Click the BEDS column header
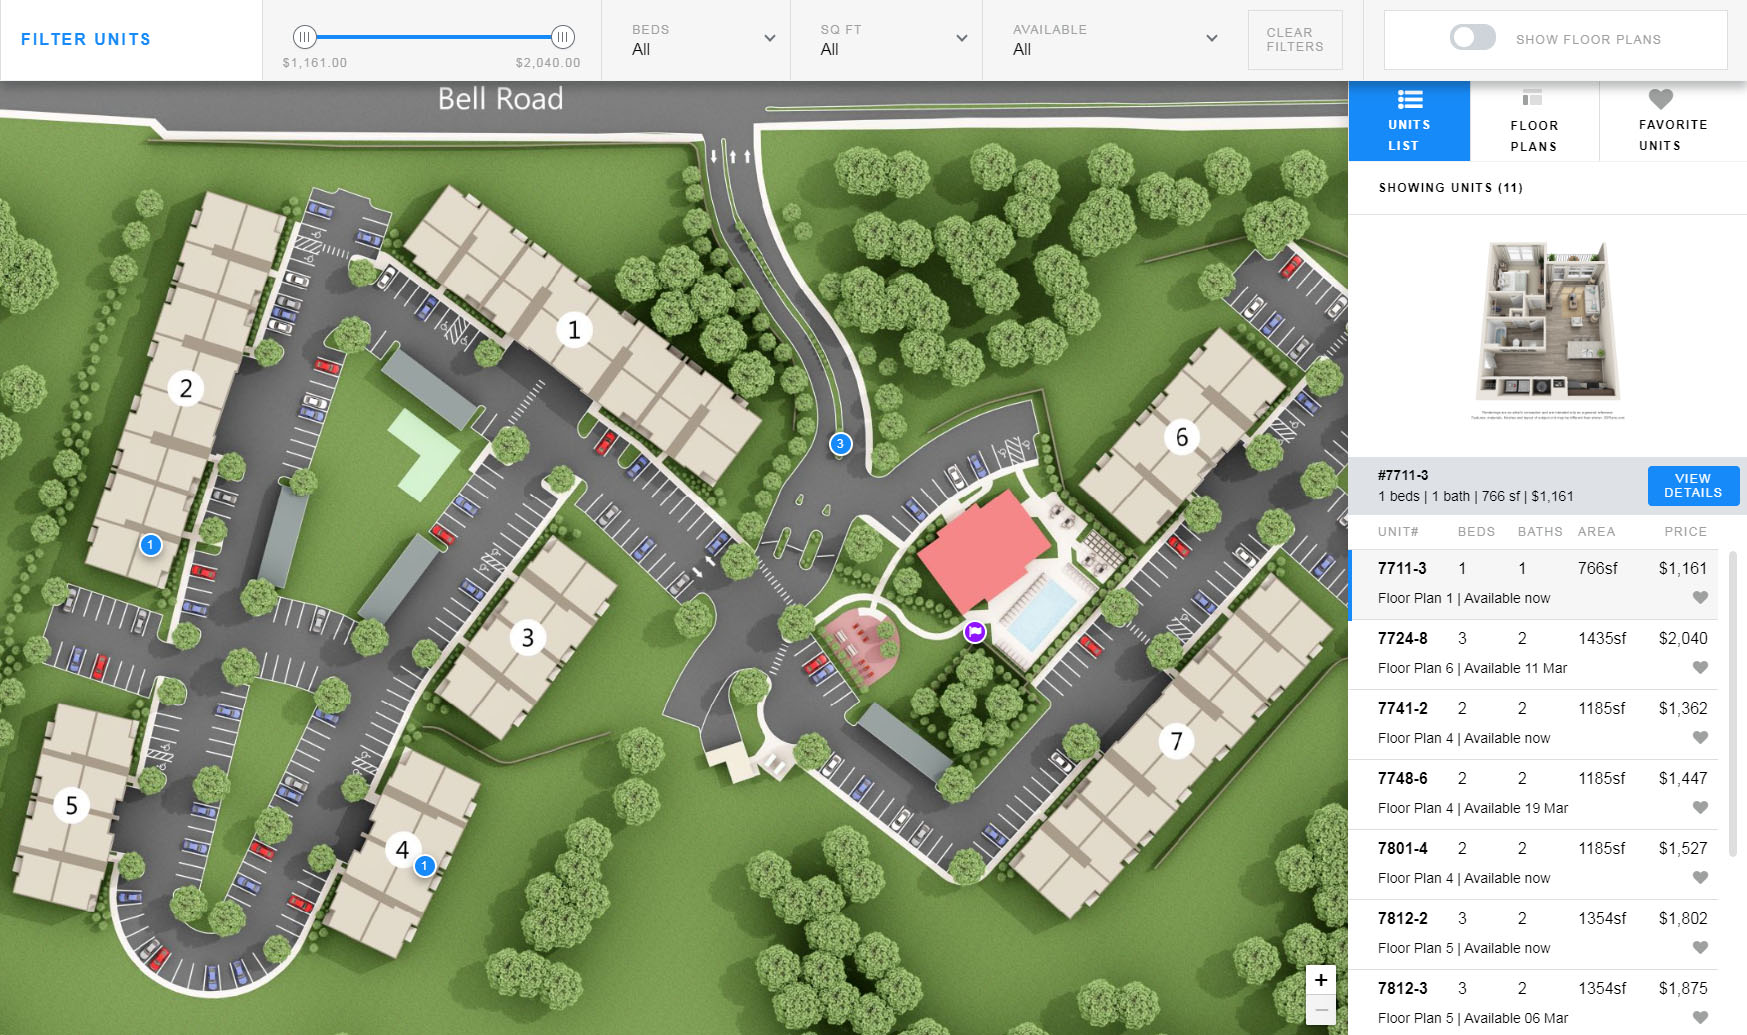Screen dimensions: 1747x1035 click(1476, 532)
